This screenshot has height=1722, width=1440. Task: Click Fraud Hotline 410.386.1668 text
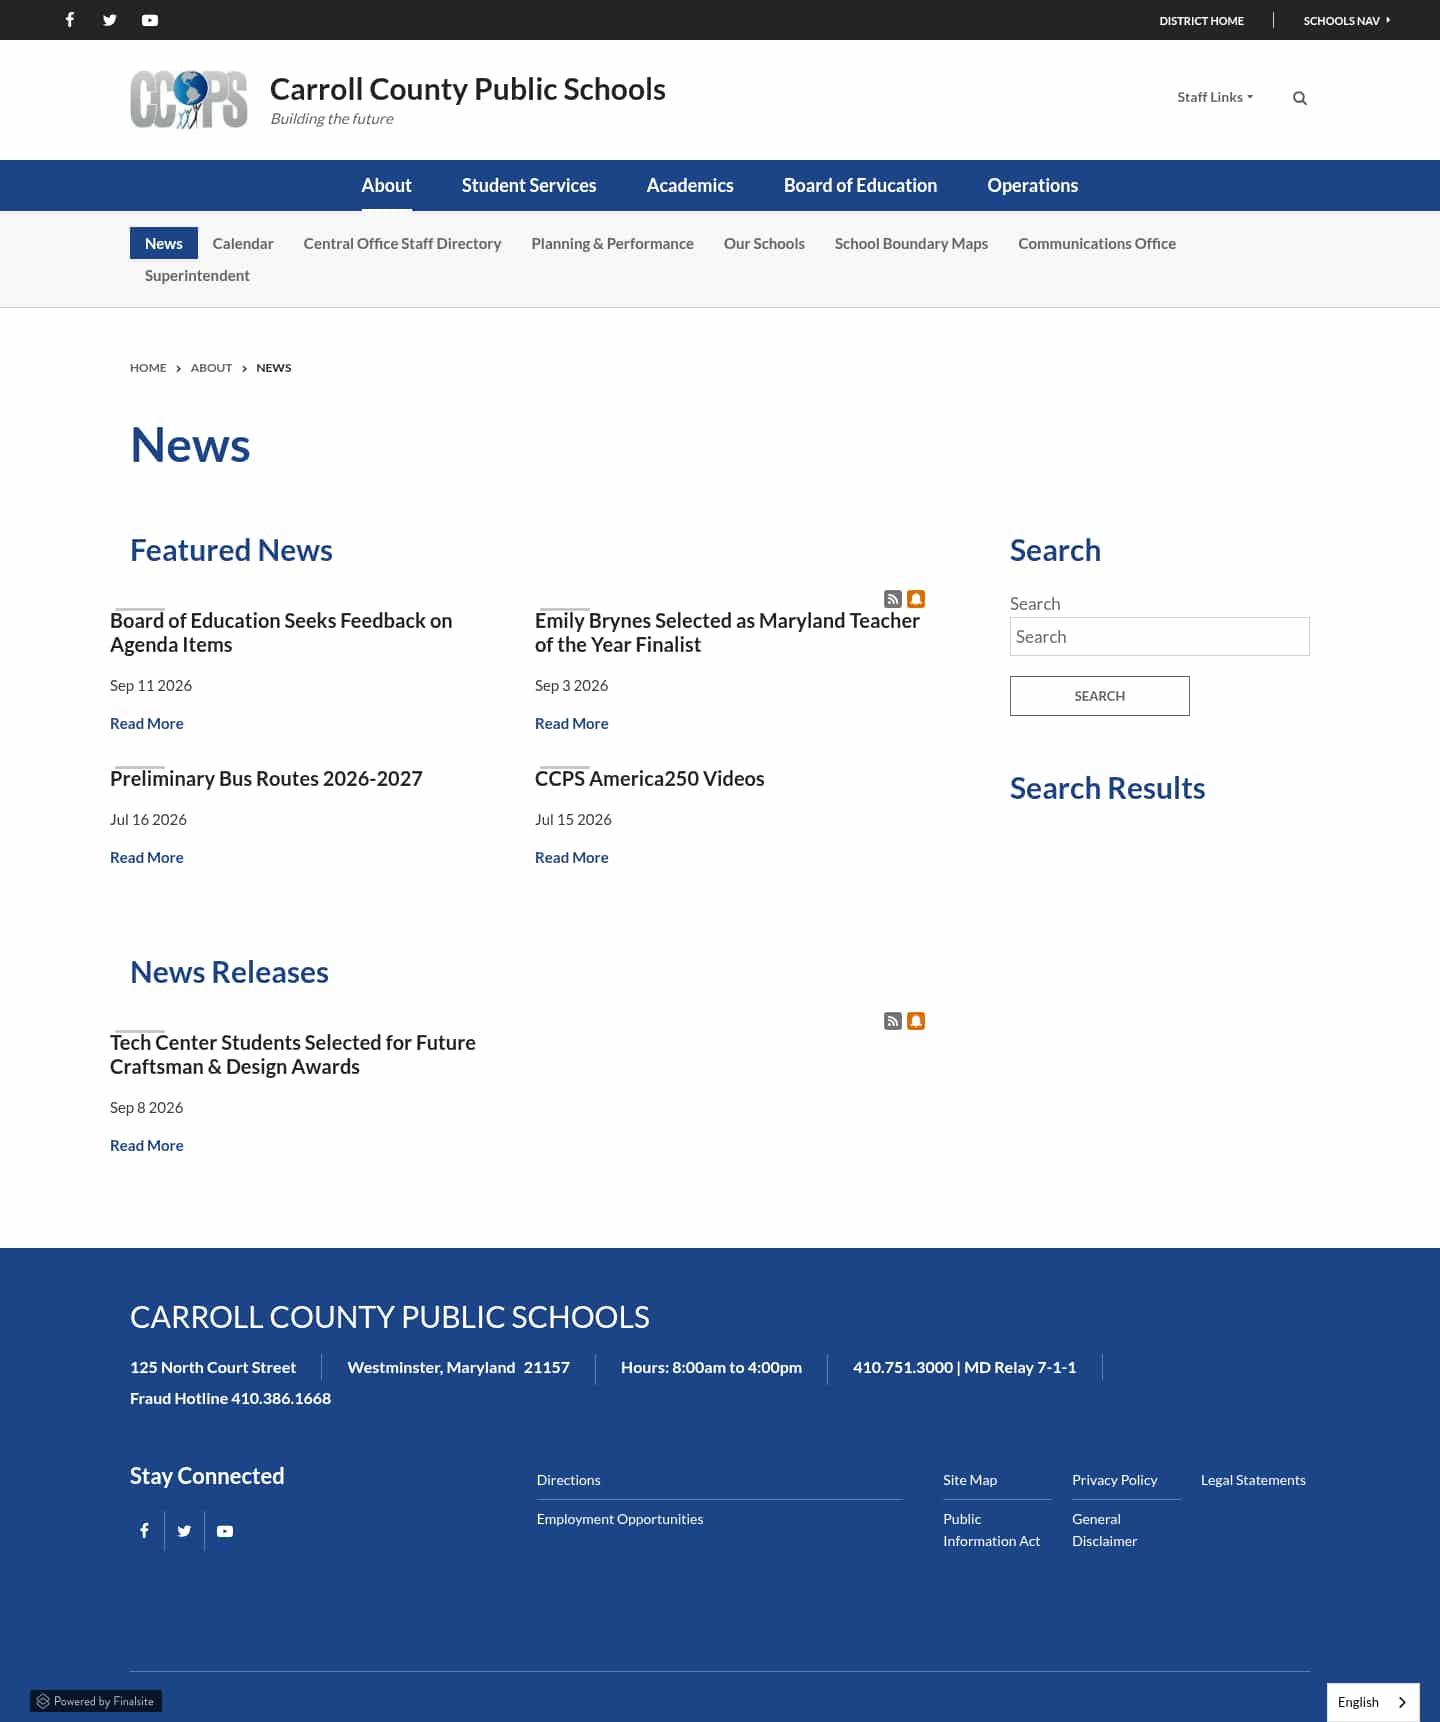(x=230, y=1398)
